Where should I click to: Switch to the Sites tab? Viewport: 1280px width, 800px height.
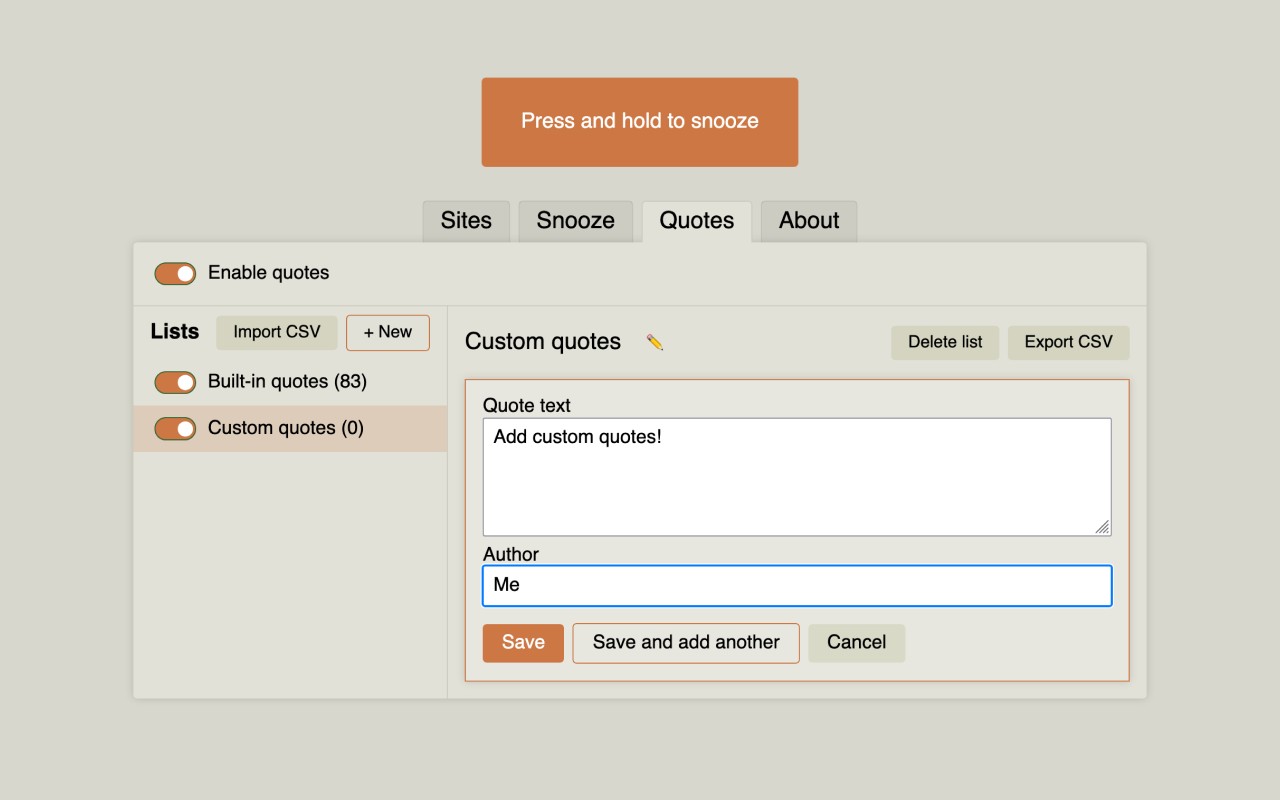point(466,221)
